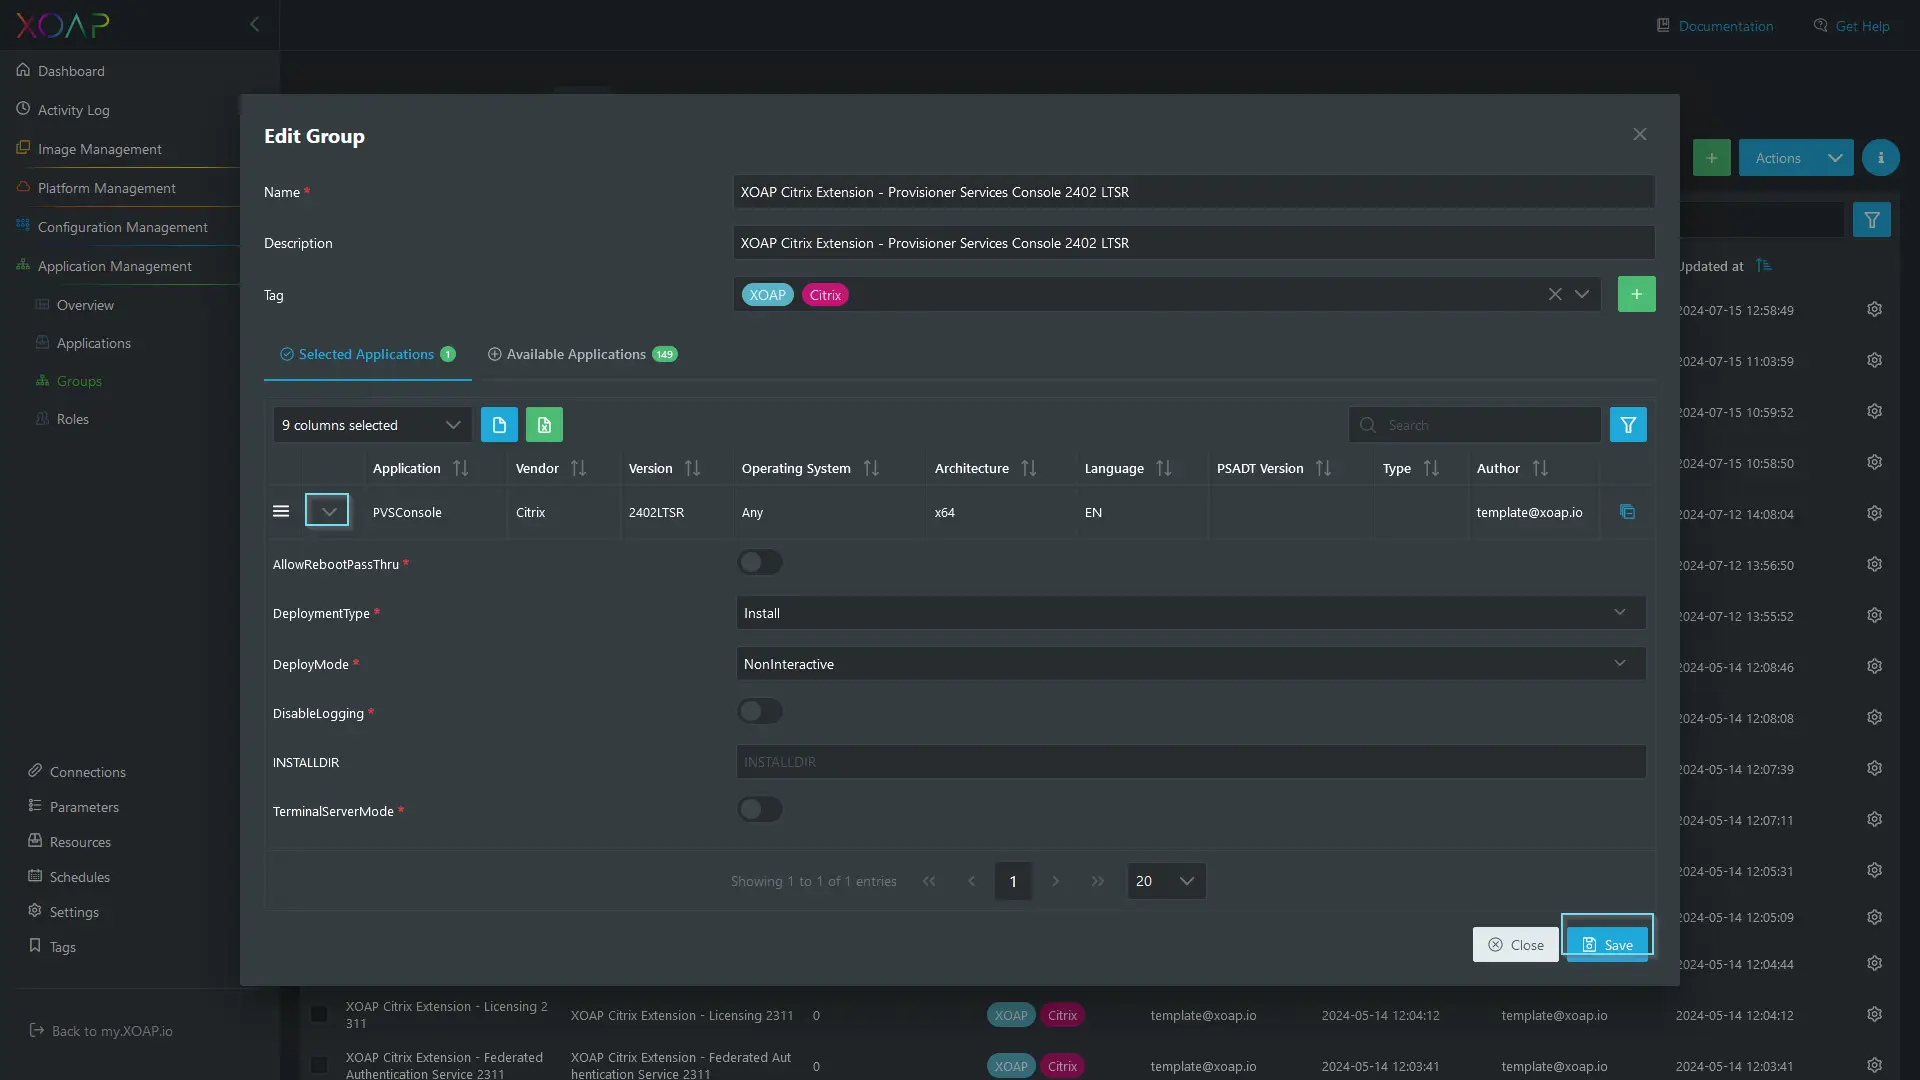Click the clear tags X icon in Tag field
Viewport: 1920px width, 1080px height.
(x=1555, y=293)
